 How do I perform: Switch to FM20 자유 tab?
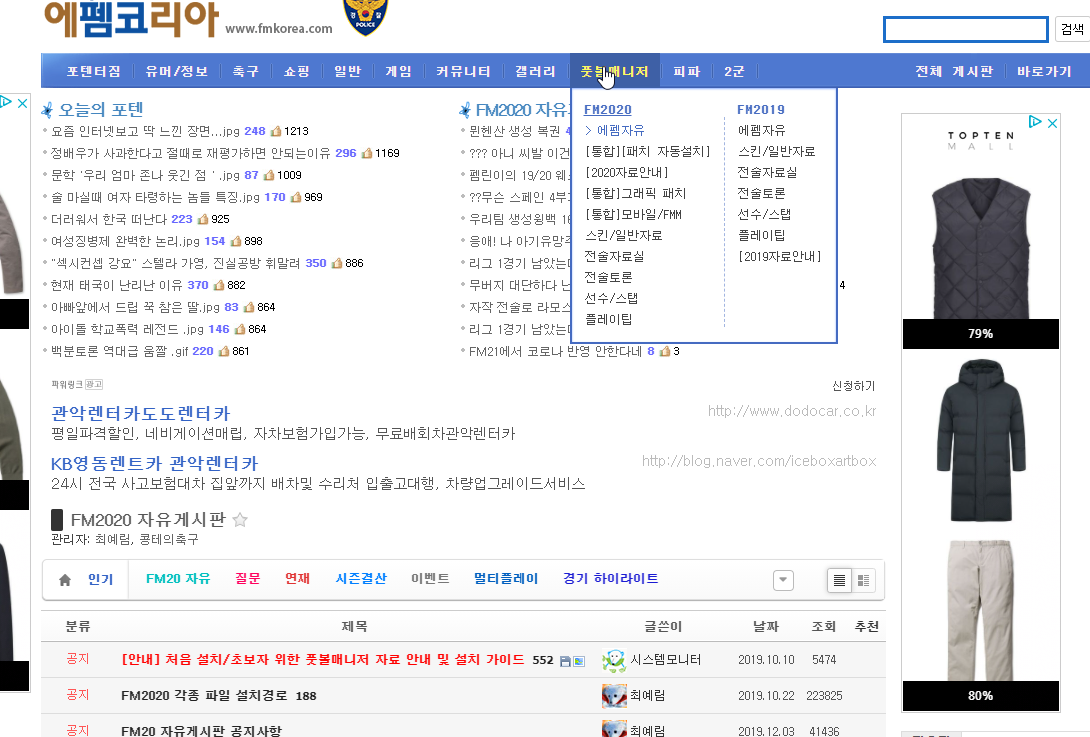click(x=178, y=578)
